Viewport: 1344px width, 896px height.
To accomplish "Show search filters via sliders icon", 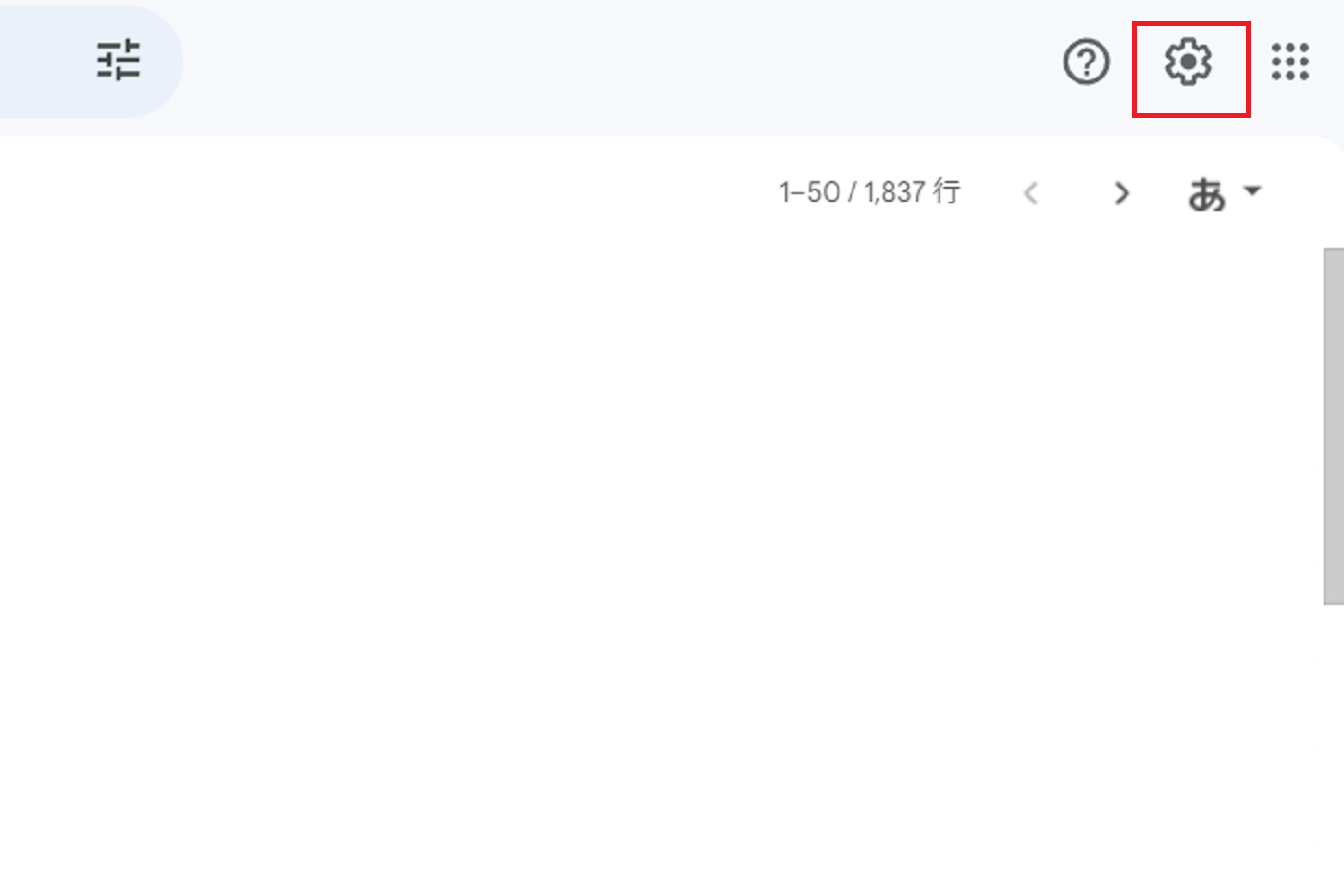I will click(x=119, y=61).
